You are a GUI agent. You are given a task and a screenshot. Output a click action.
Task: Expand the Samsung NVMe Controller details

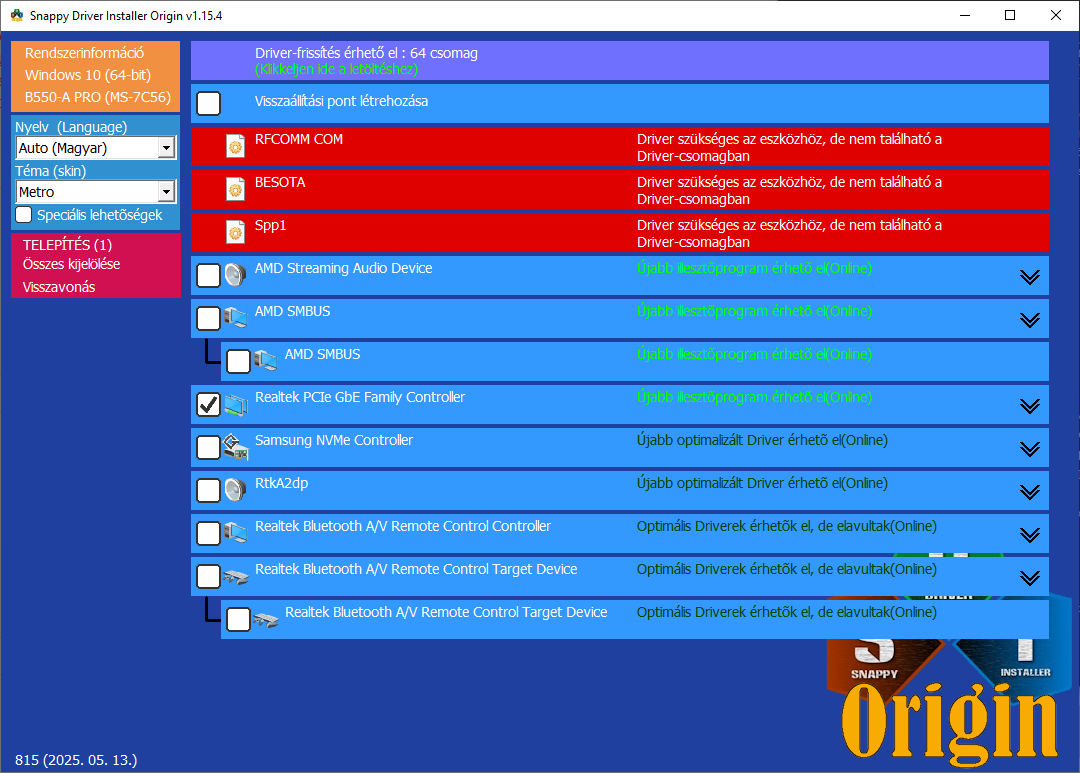[1029, 449]
